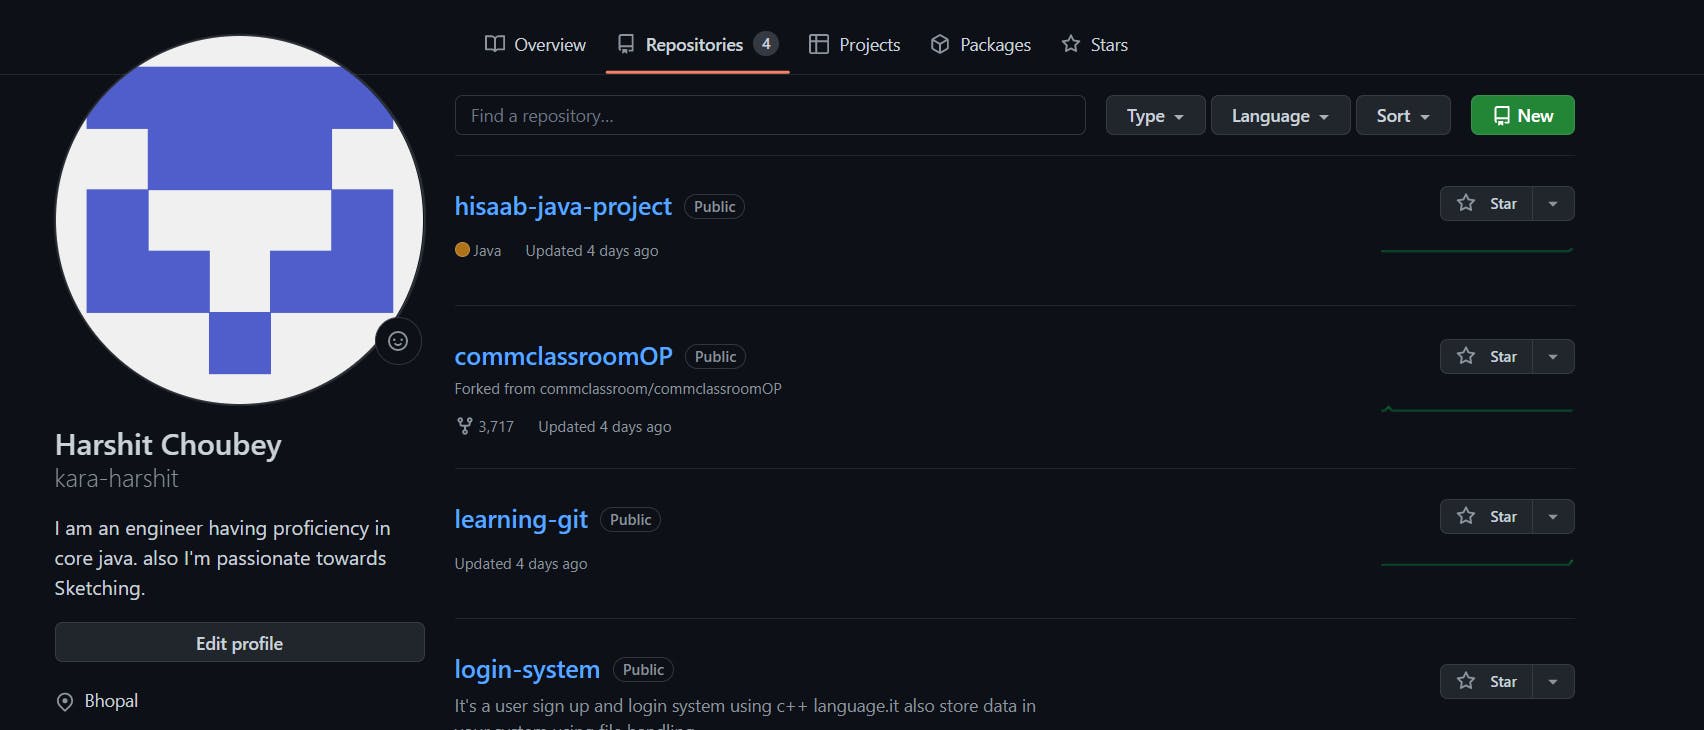Open the commclassroomOP repository link
Image resolution: width=1704 pixels, height=730 pixels.
pos(563,356)
